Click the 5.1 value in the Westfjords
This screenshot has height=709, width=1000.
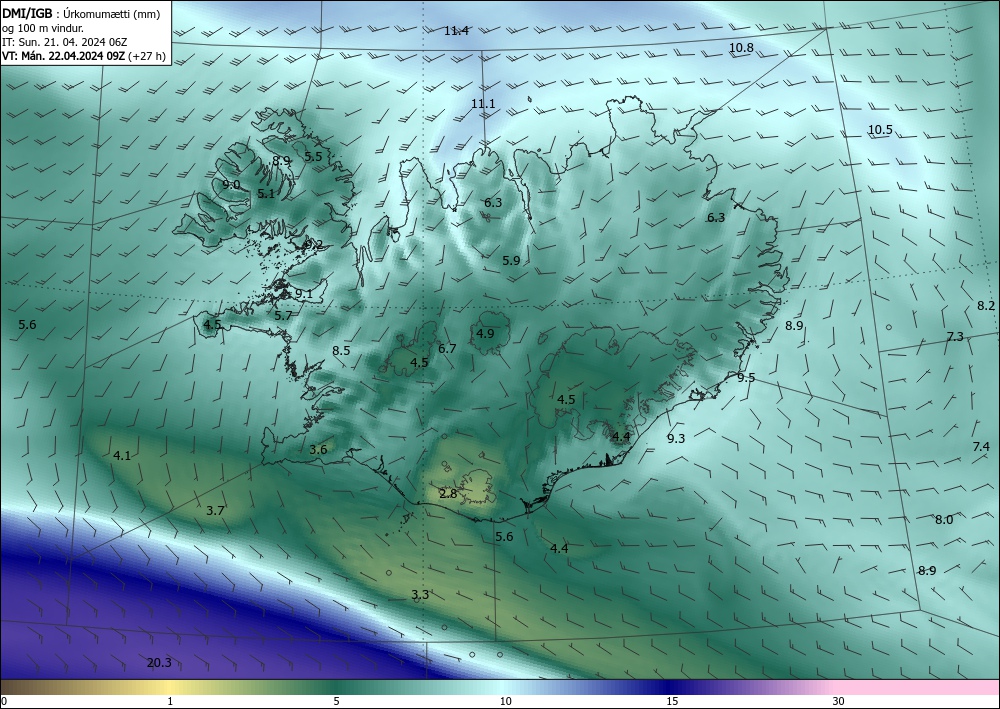(x=266, y=193)
